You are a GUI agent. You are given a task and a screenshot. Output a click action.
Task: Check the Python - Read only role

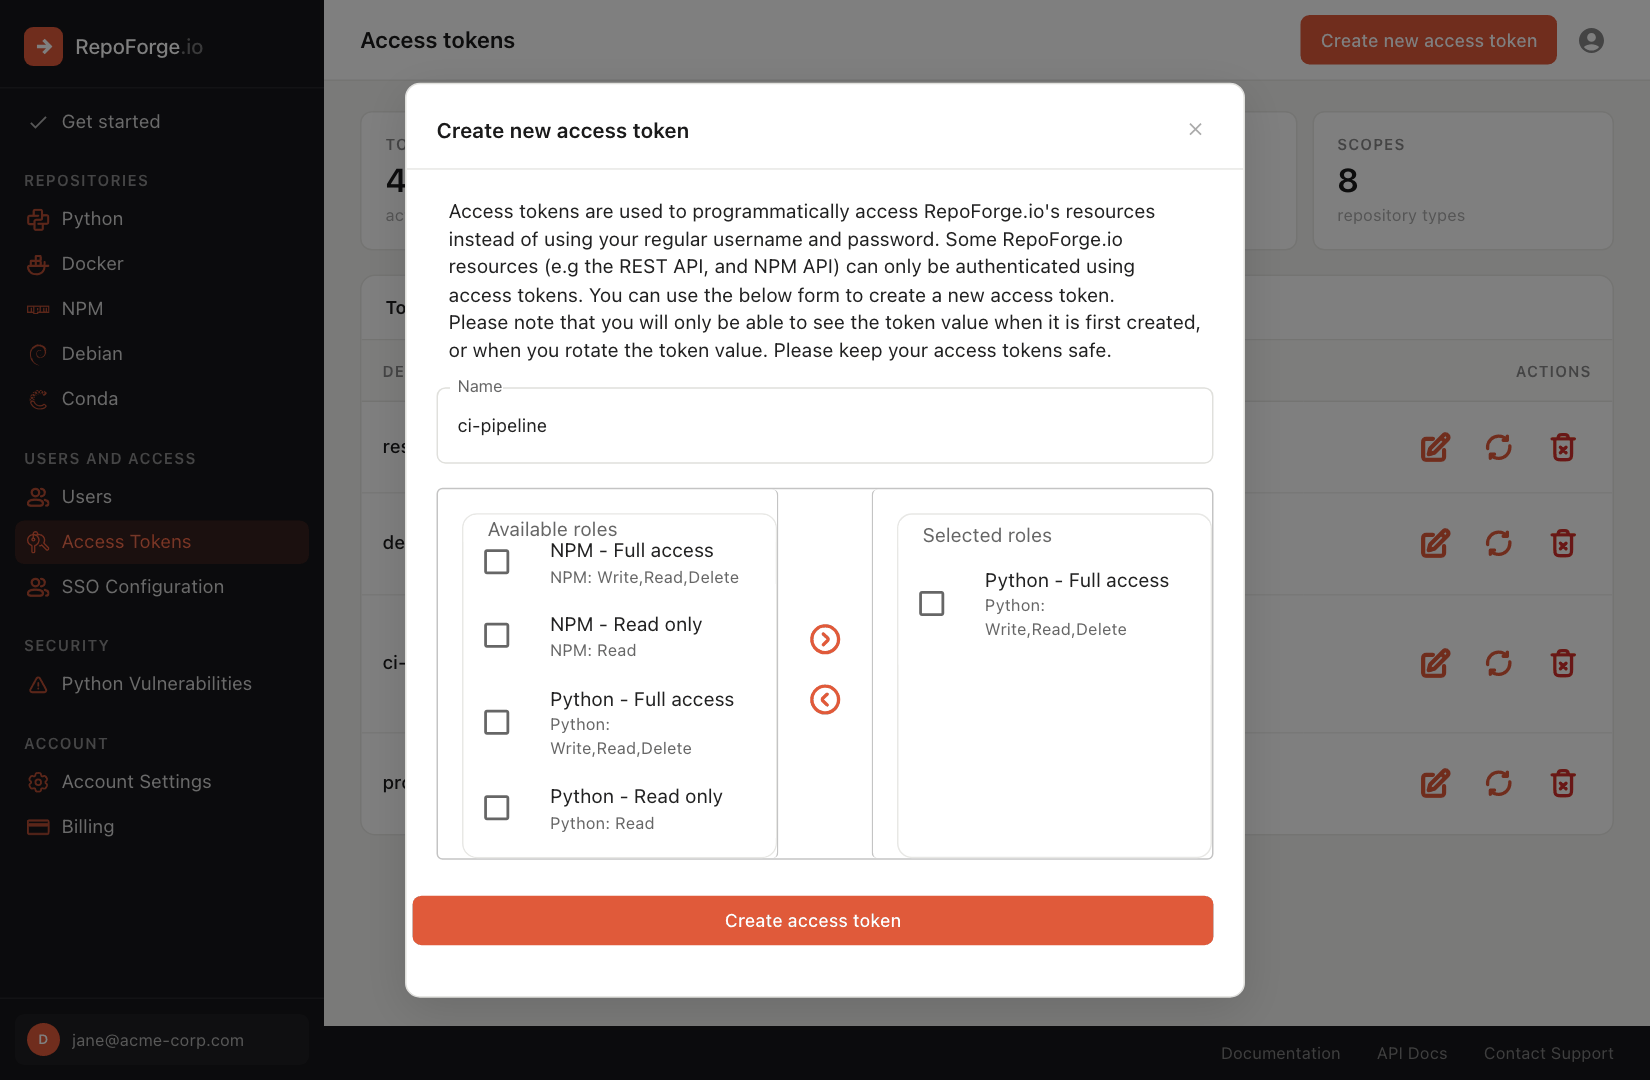(x=497, y=807)
